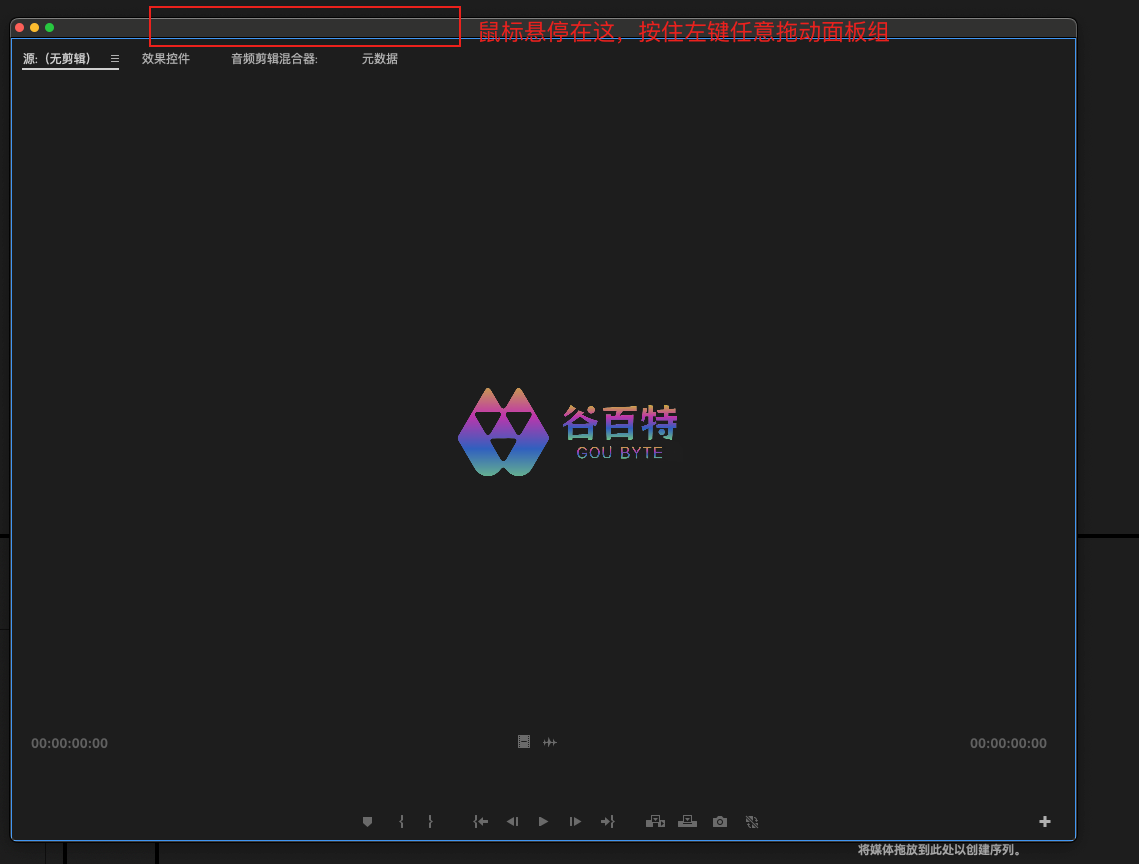The width and height of the screenshot is (1139, 864).
Task: Open the button editor plus icon
Action: point(1045,822)
